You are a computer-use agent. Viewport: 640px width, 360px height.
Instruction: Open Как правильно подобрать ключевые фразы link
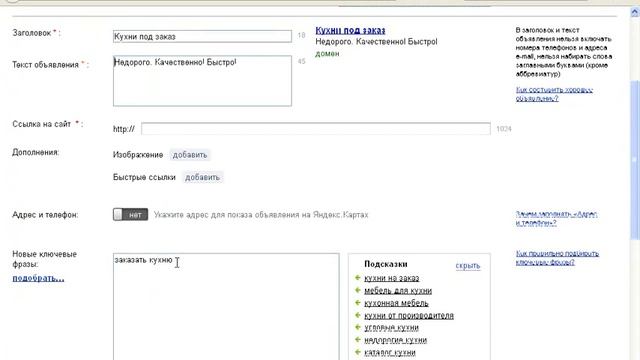pyautogui.click(x=557, y=258)
